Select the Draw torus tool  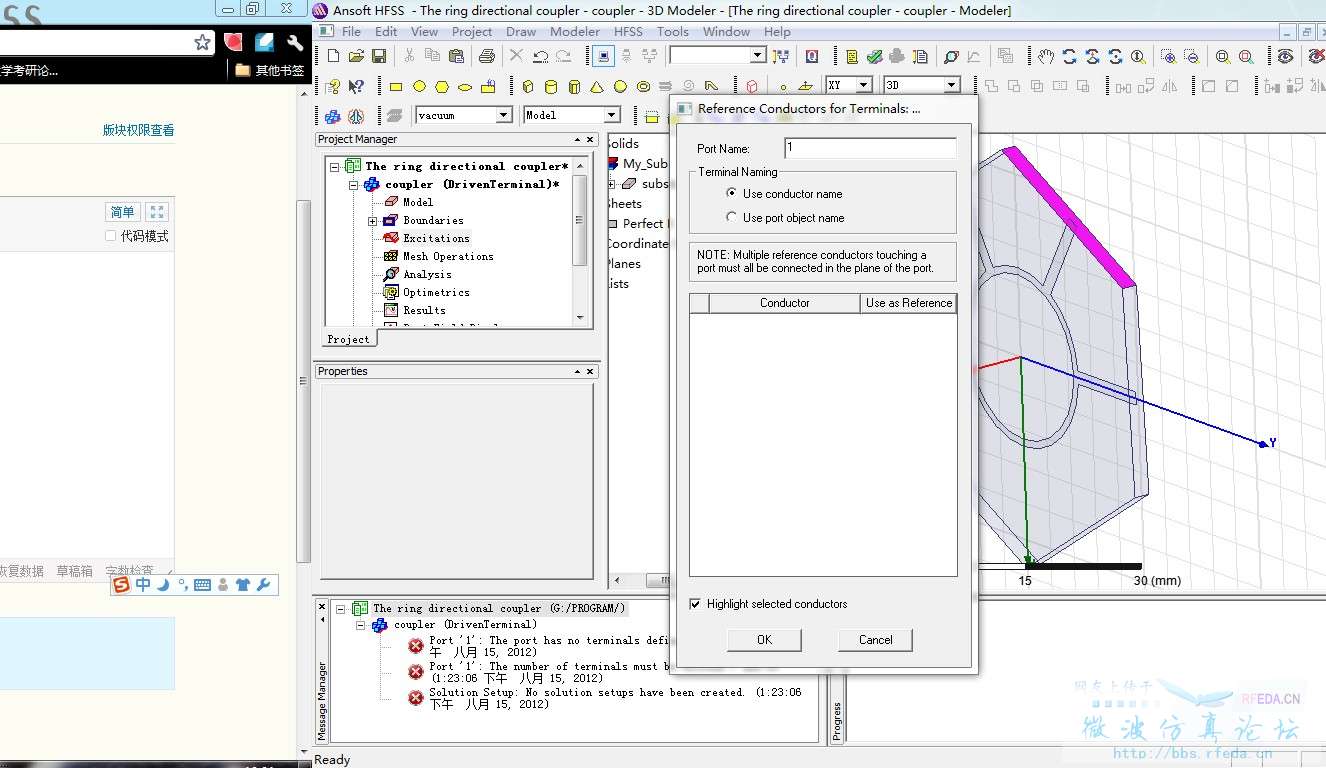pos(643,87)
